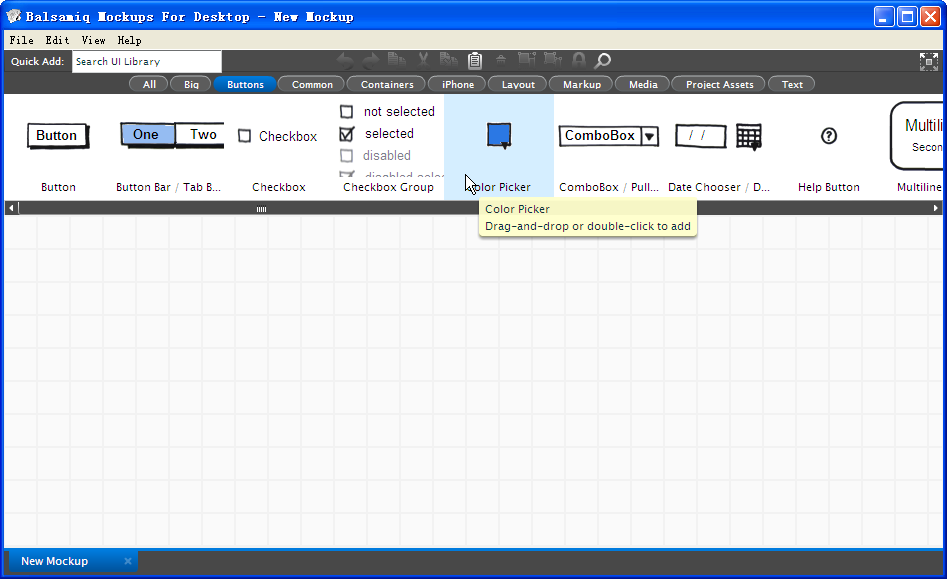
Task: Click the 'Multiline' label
Action: [x=919, y=187]
